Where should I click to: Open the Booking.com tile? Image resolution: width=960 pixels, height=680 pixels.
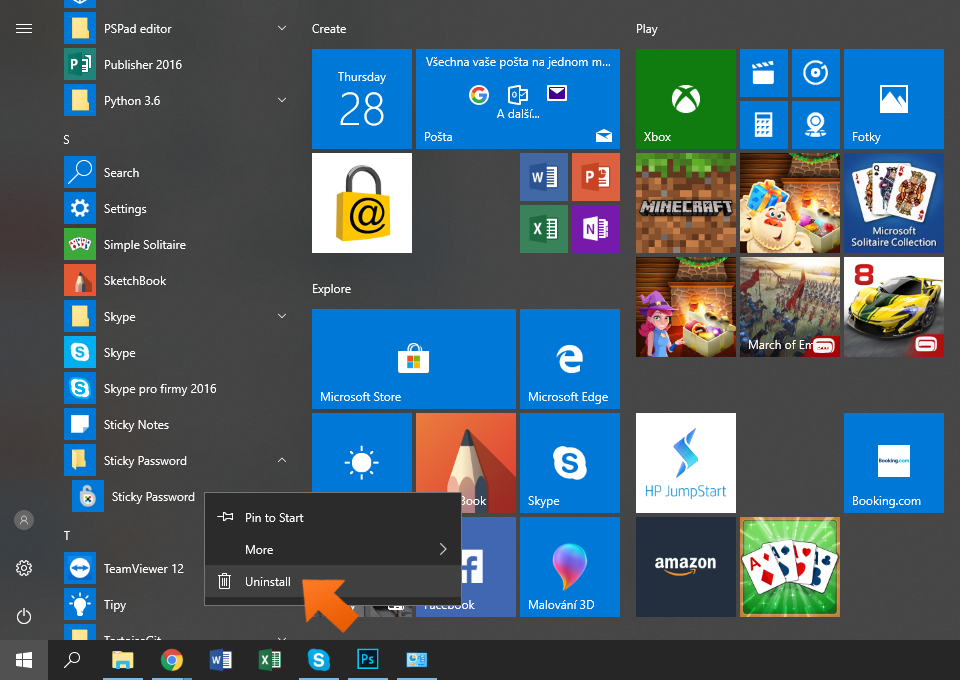[894, 463]
